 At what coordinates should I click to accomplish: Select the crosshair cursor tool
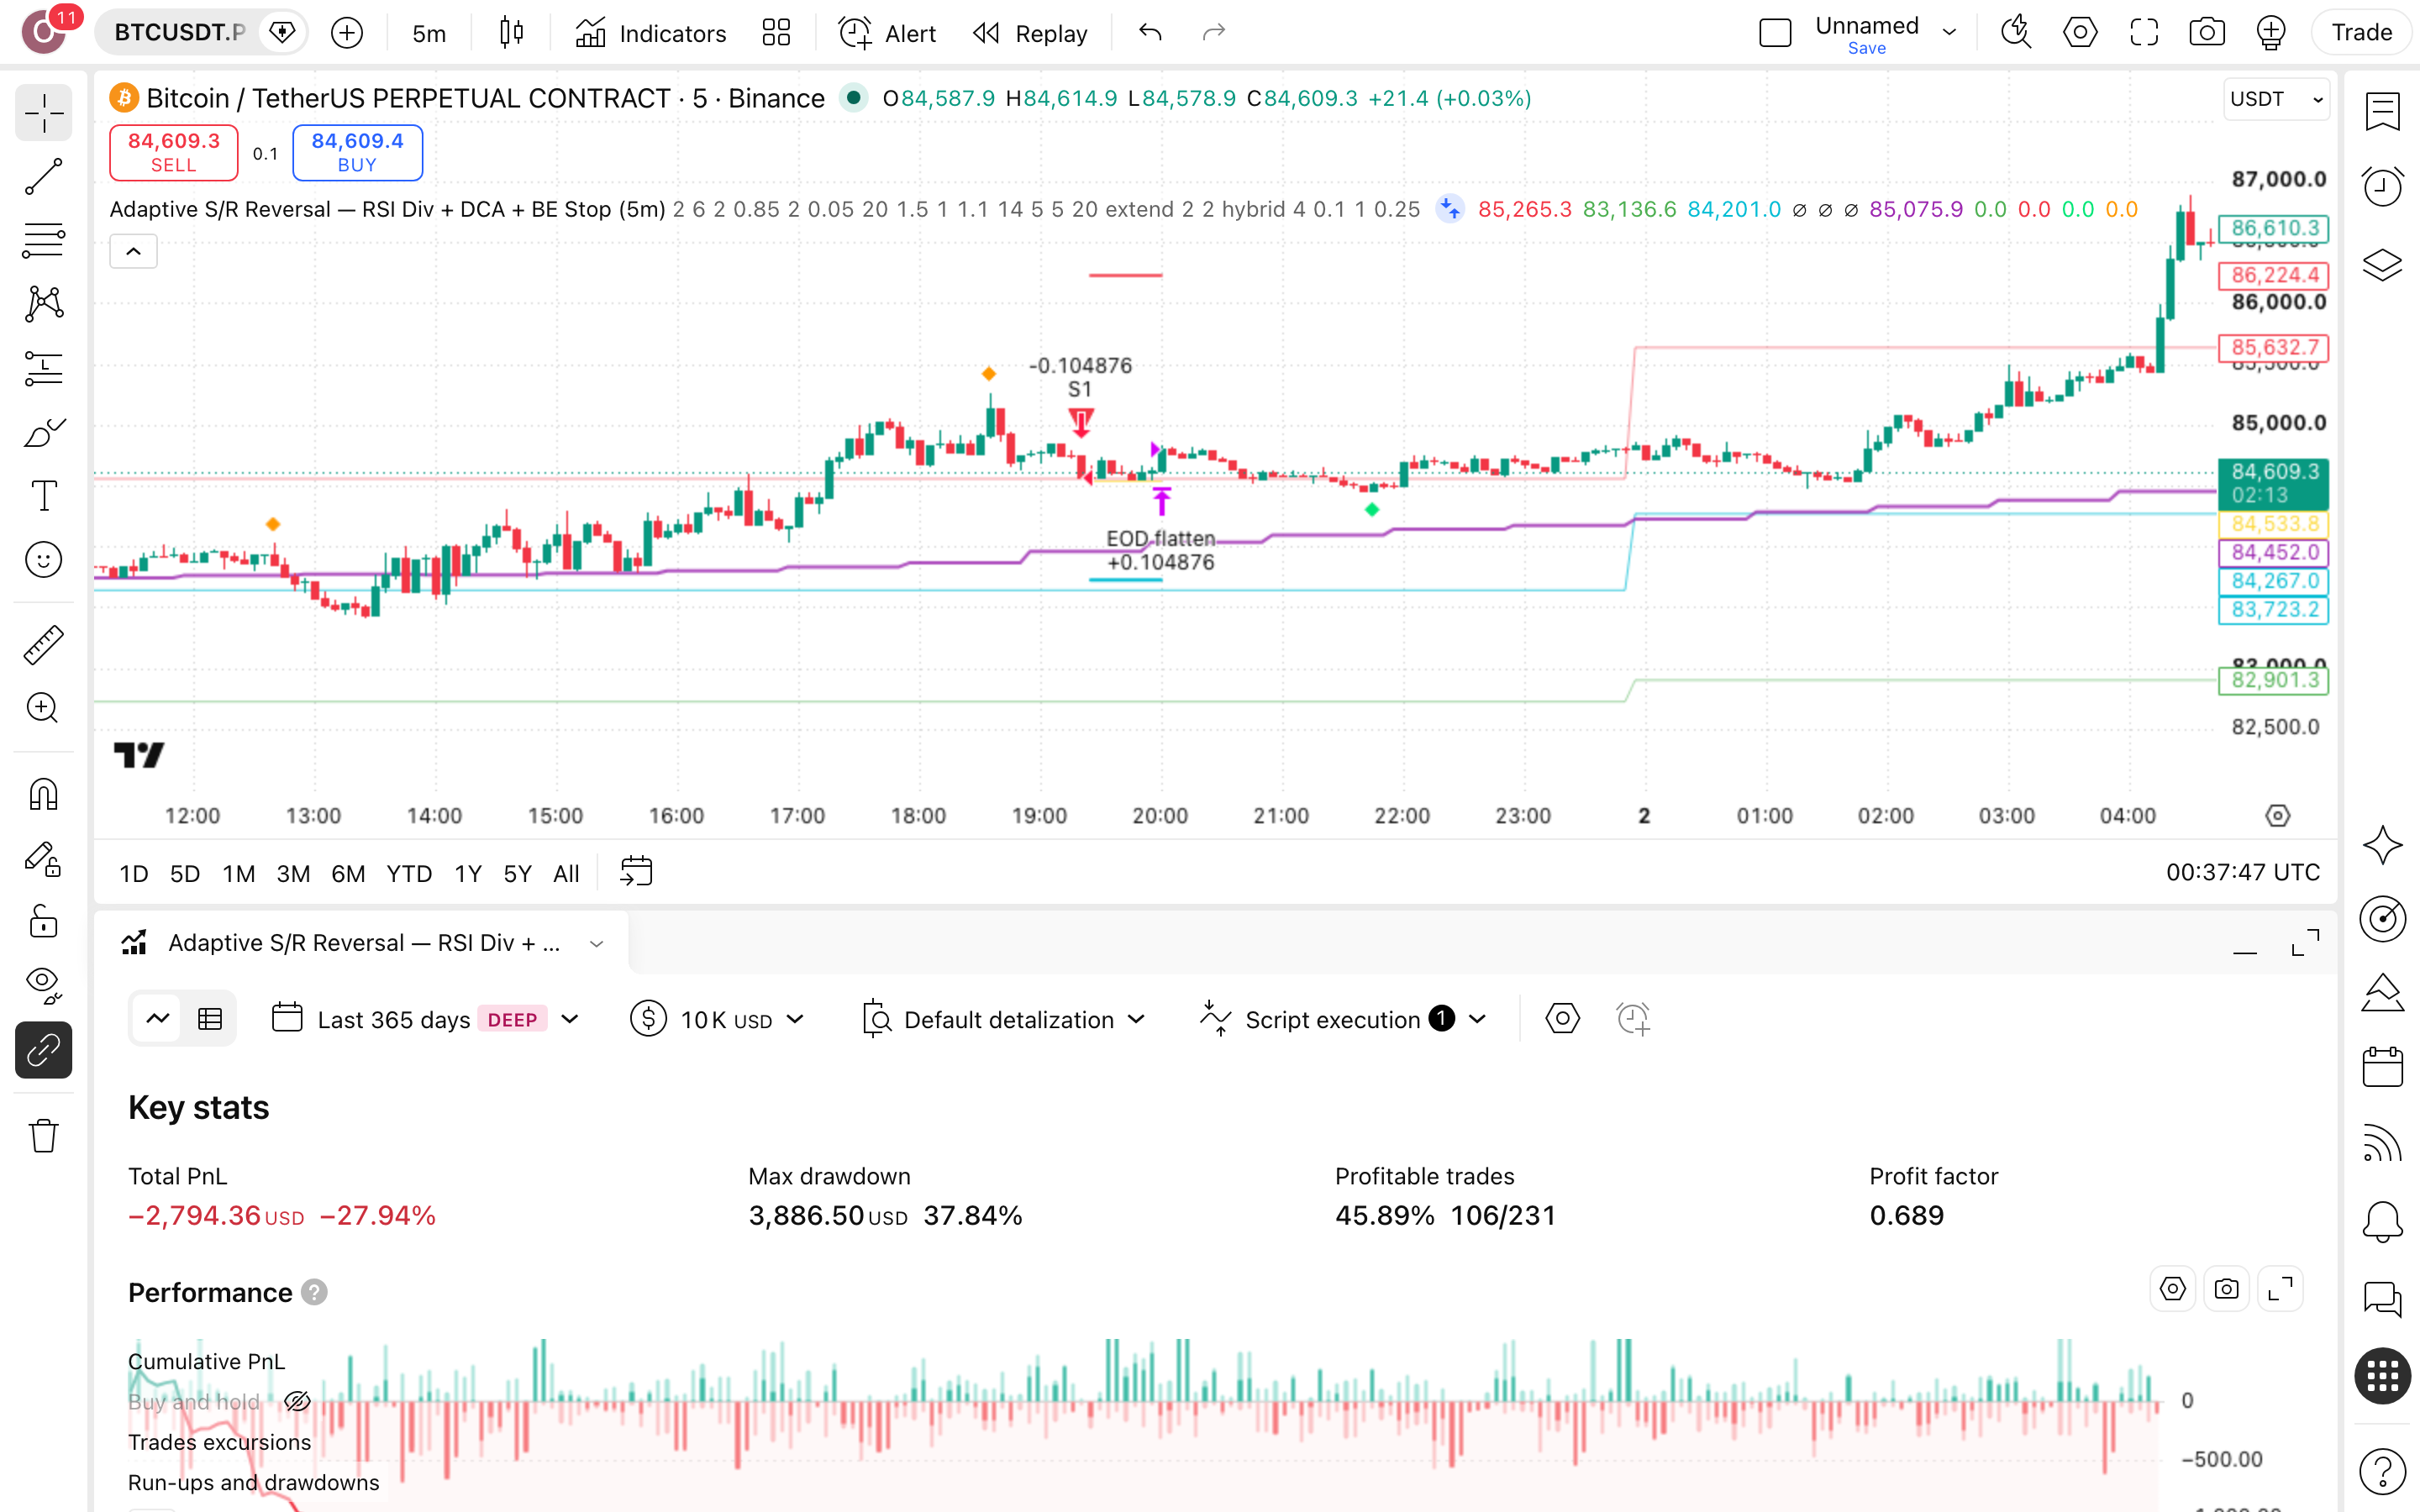43,113
